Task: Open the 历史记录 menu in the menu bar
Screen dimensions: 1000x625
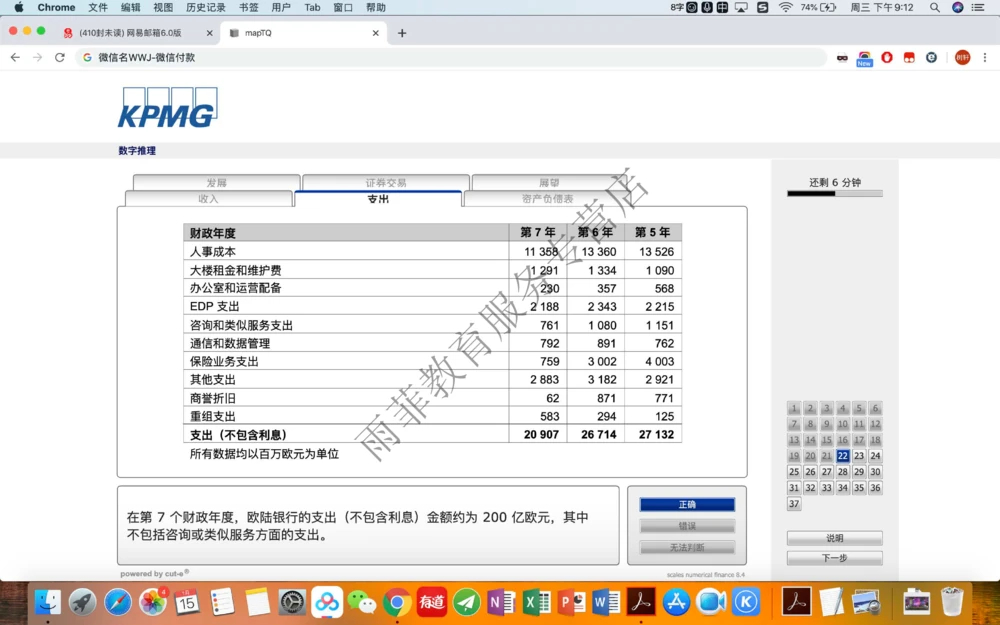Action: click(205, 7)
